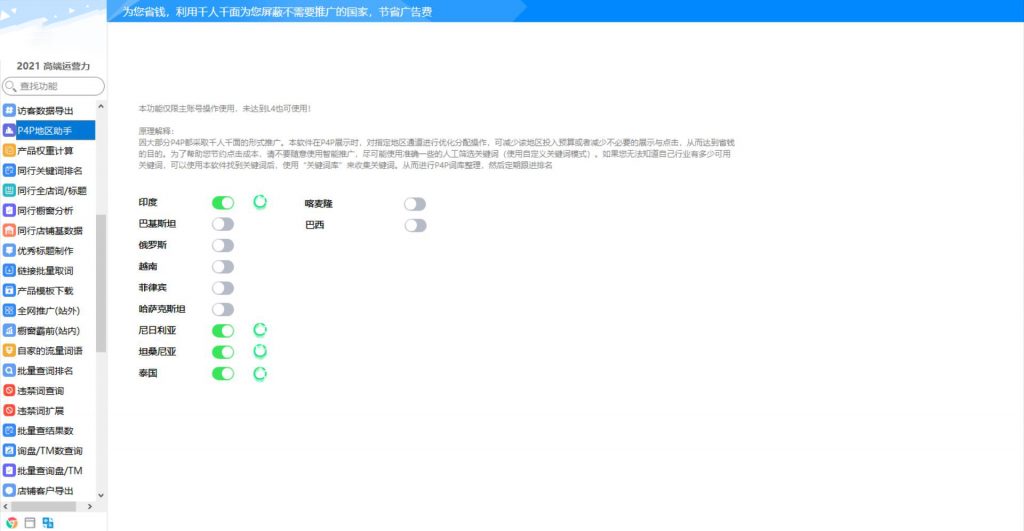Image resolution: width=1024 pixels, height=531 pixels.
Task: Open 同行关键词排名 via its icon
Action: pyautogui.click(x=9, y=170)
